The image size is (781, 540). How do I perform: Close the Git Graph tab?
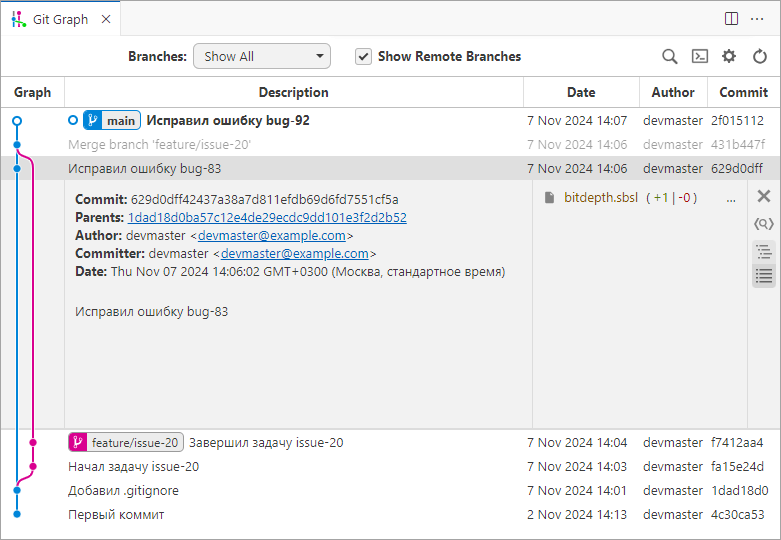[x=106, y=19]
